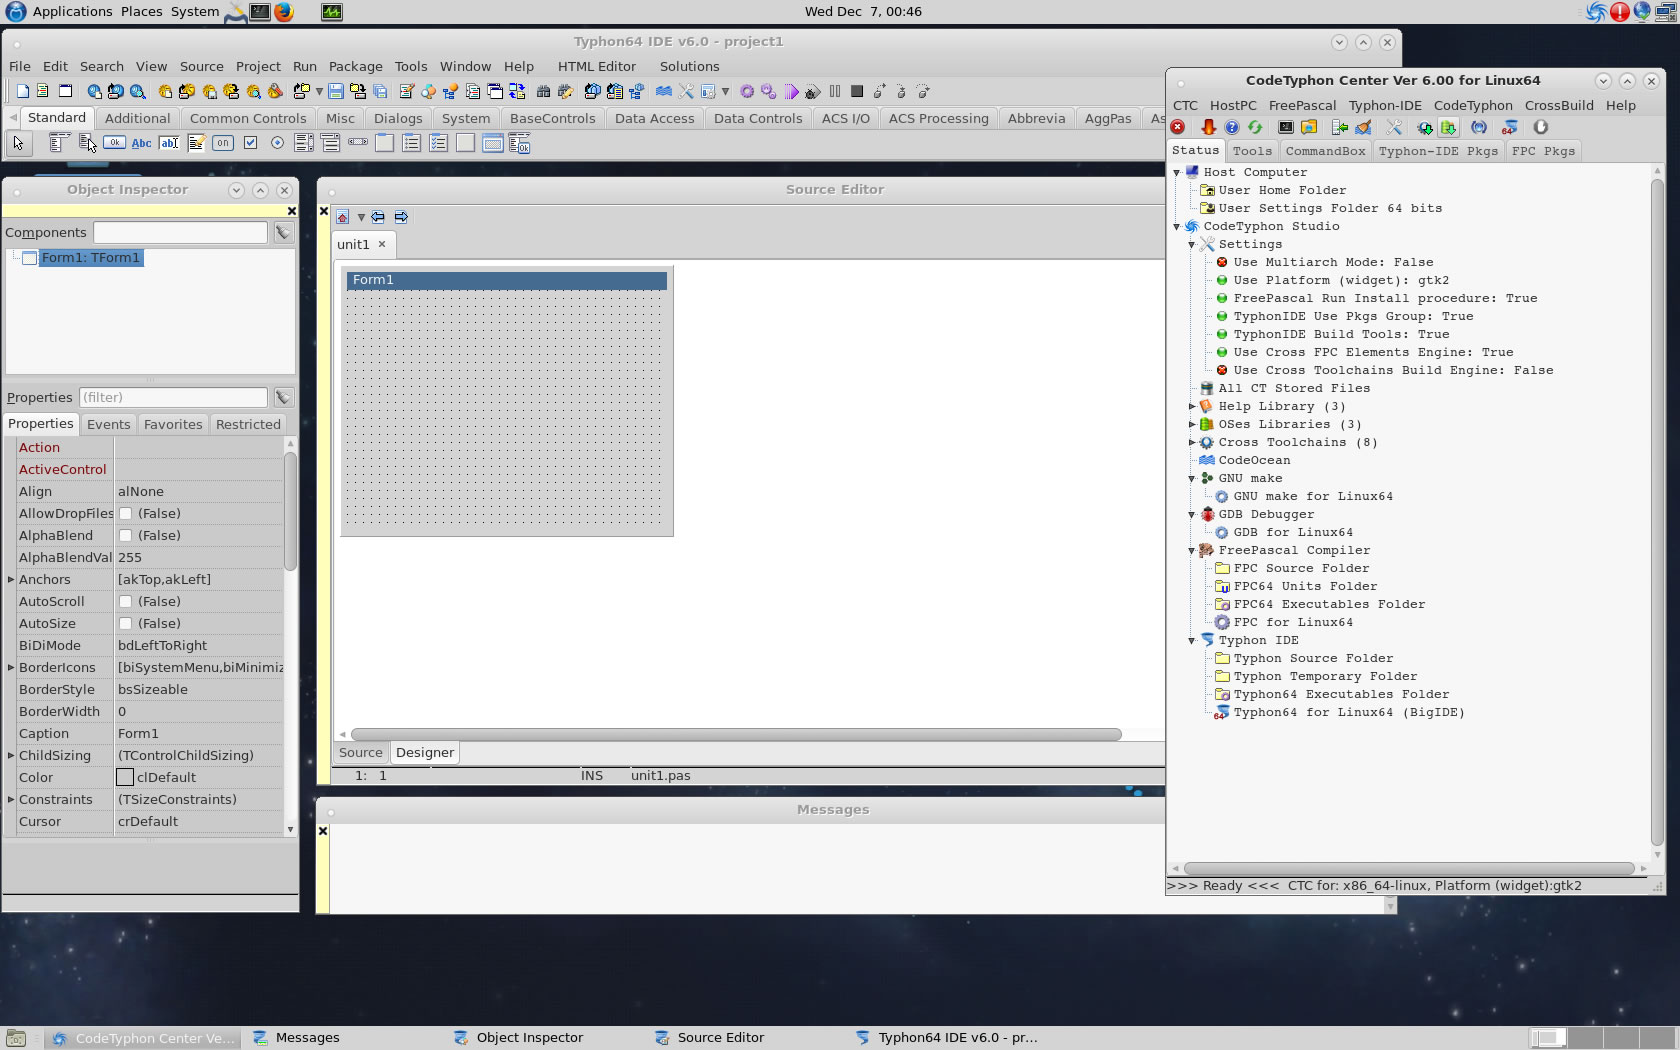Viewport: 1680px width, 1050px height.
Task: Open the Package menu in the IDE
Action: pos(355,66)
